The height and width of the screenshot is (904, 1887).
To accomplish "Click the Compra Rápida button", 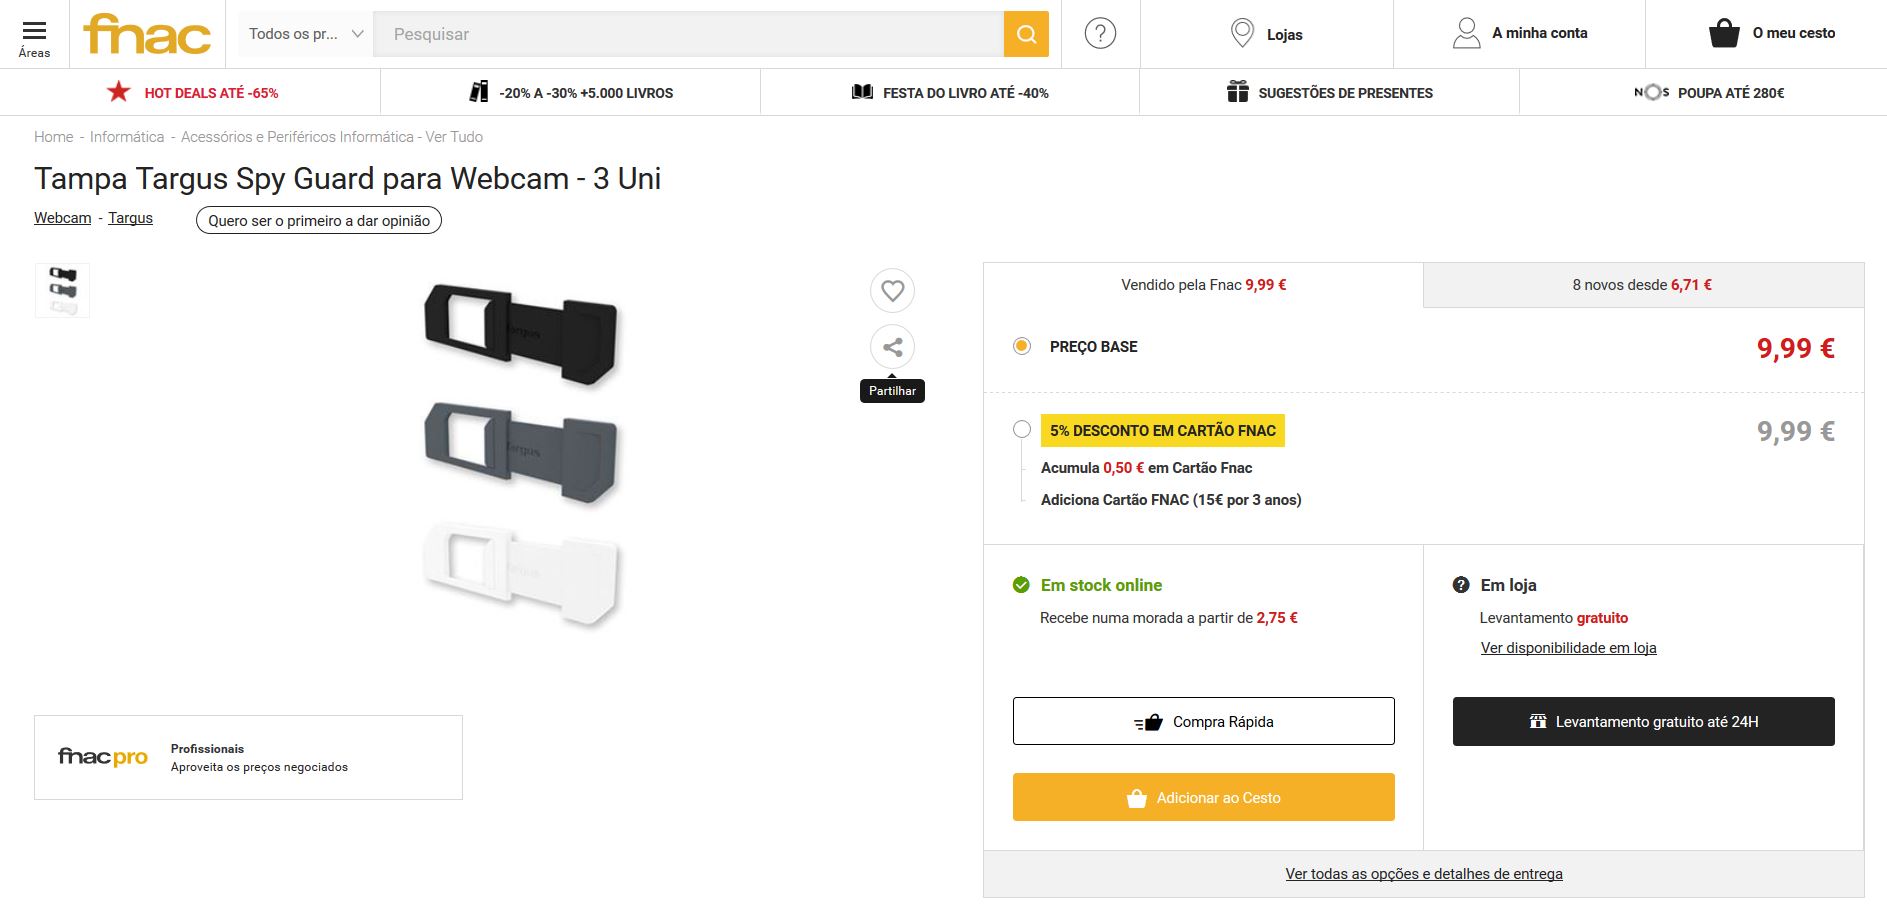I will [x=1203, y=721].
